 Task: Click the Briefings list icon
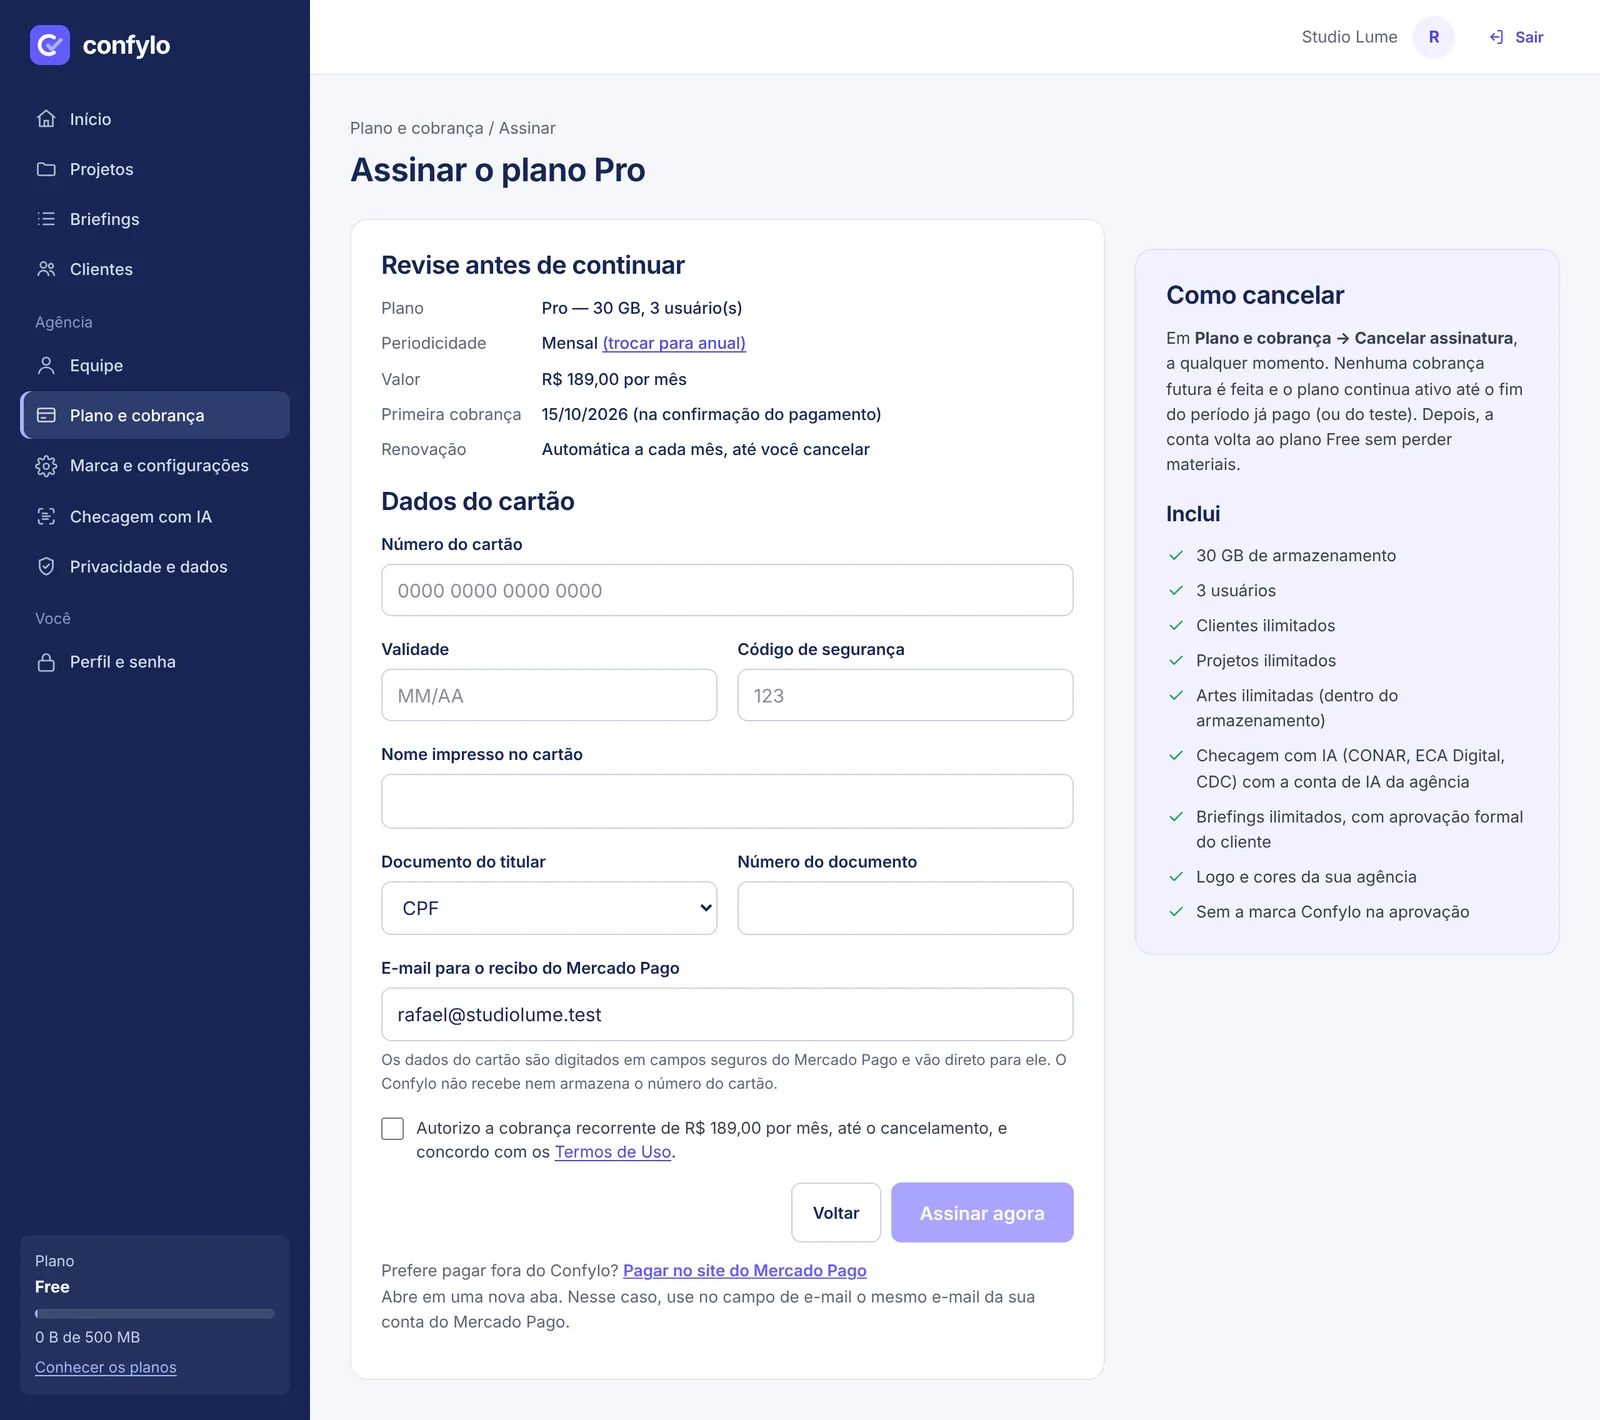pos(46,219)
